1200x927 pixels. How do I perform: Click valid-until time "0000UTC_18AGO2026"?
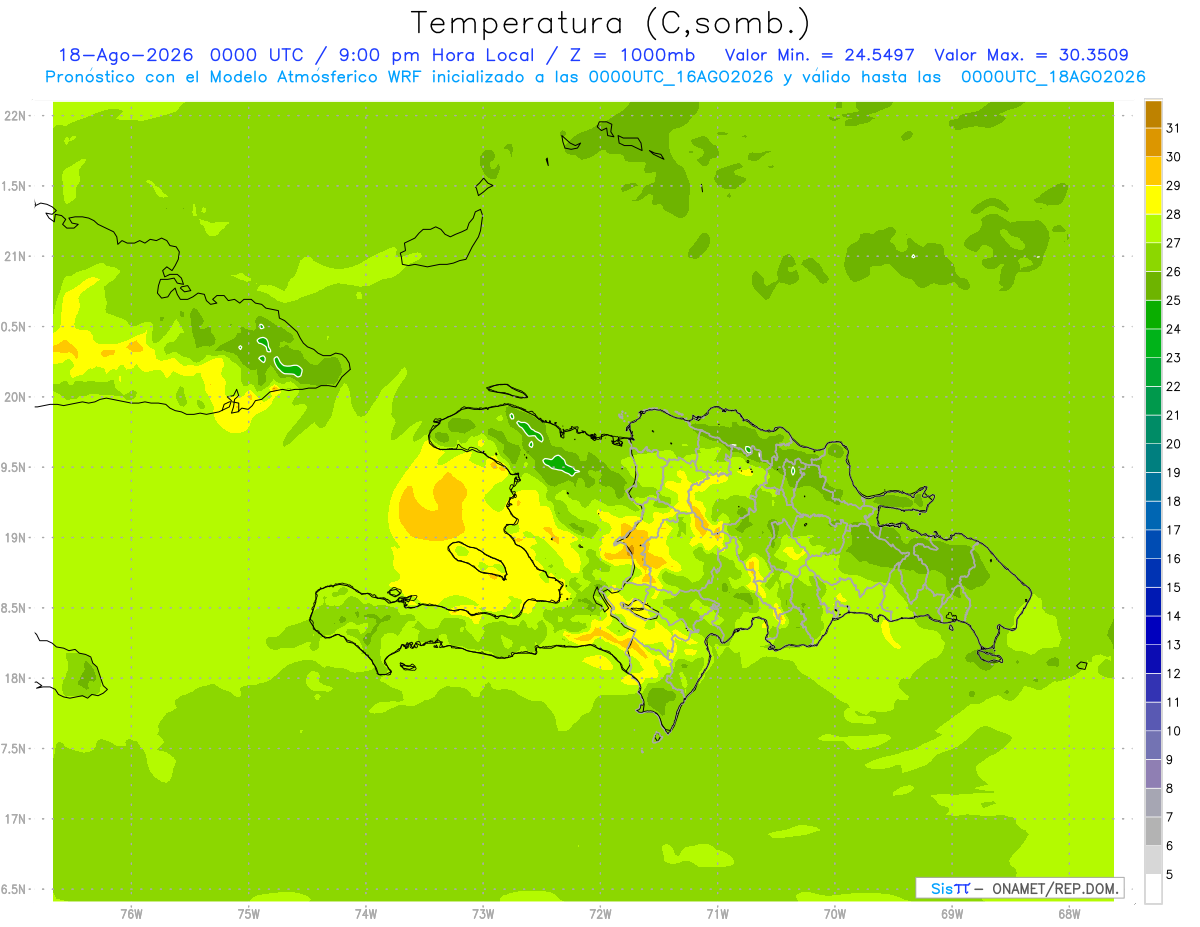(1053, 77)
